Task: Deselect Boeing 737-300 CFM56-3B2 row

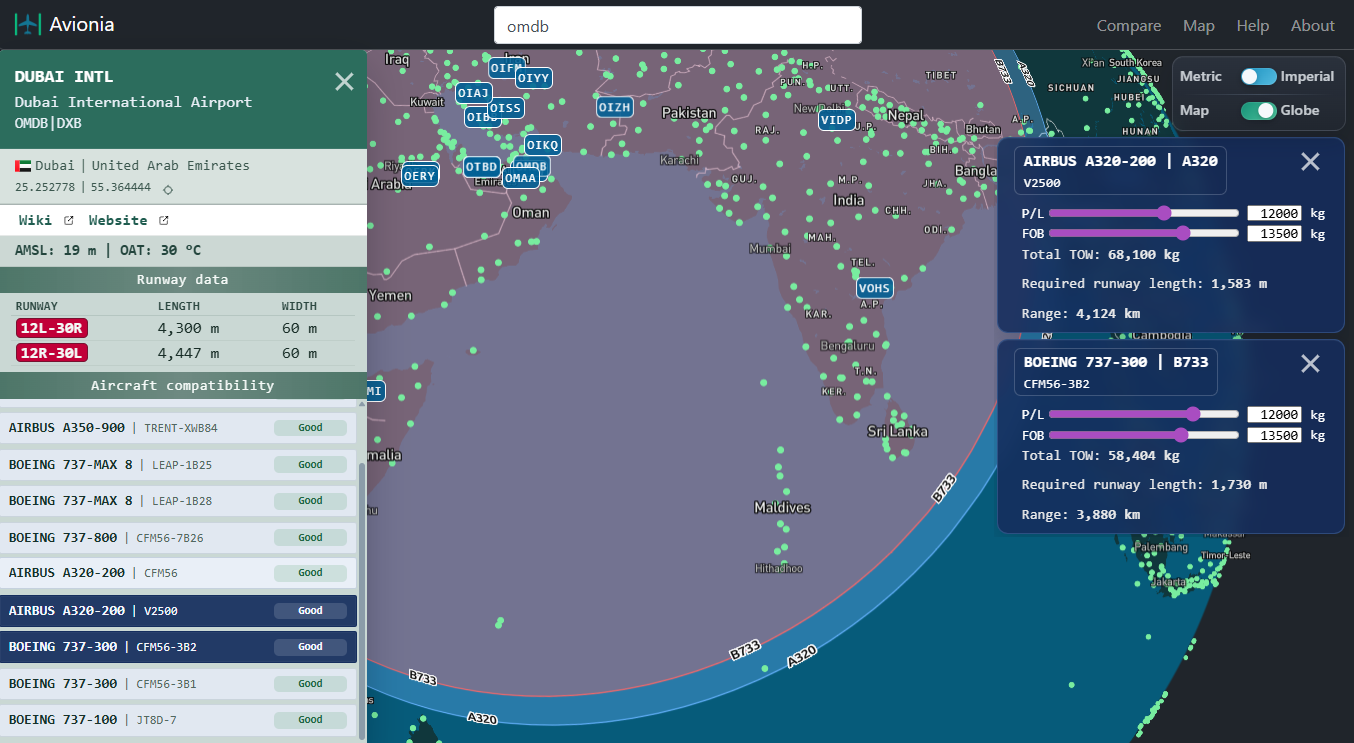Action: pos(178,647)
